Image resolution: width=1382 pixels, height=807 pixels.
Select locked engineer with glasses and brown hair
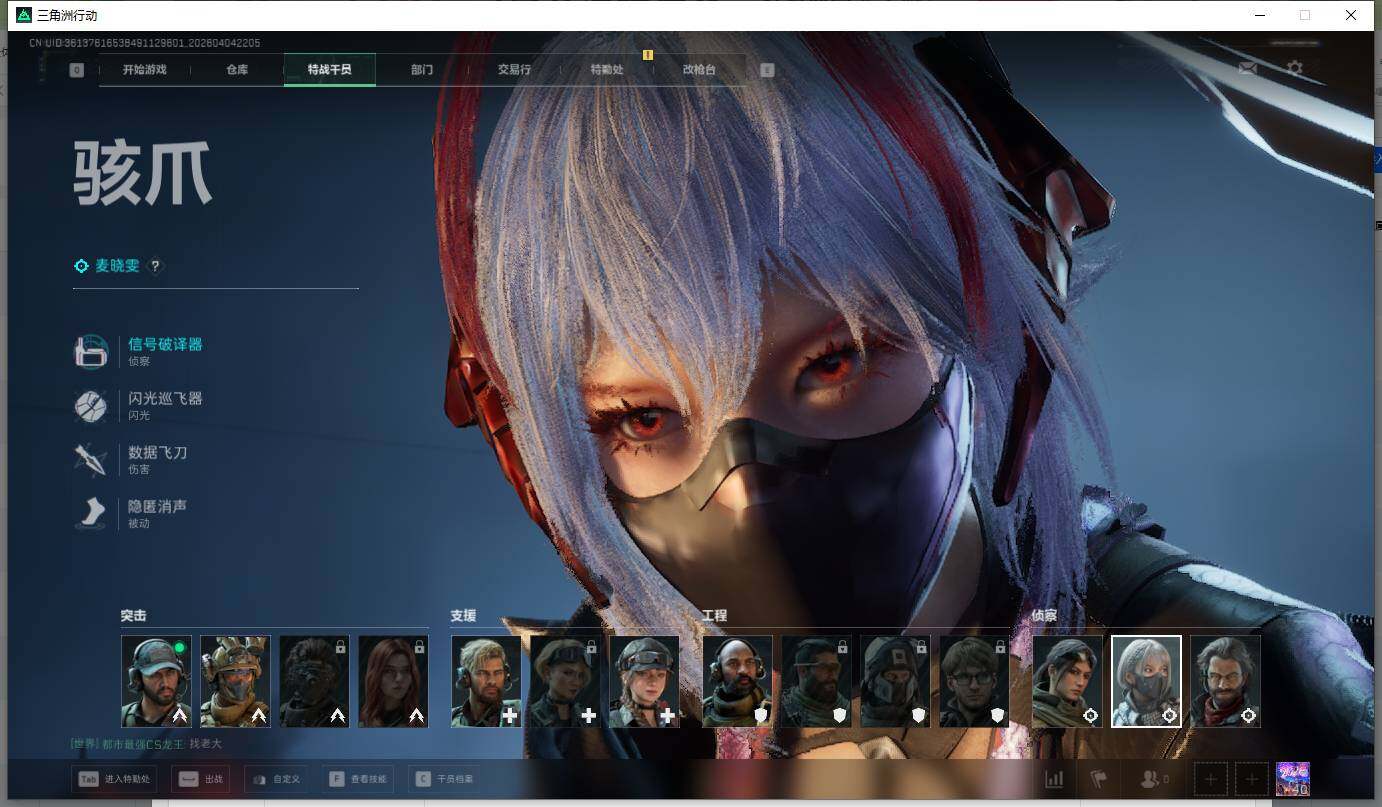pos(975,681)
